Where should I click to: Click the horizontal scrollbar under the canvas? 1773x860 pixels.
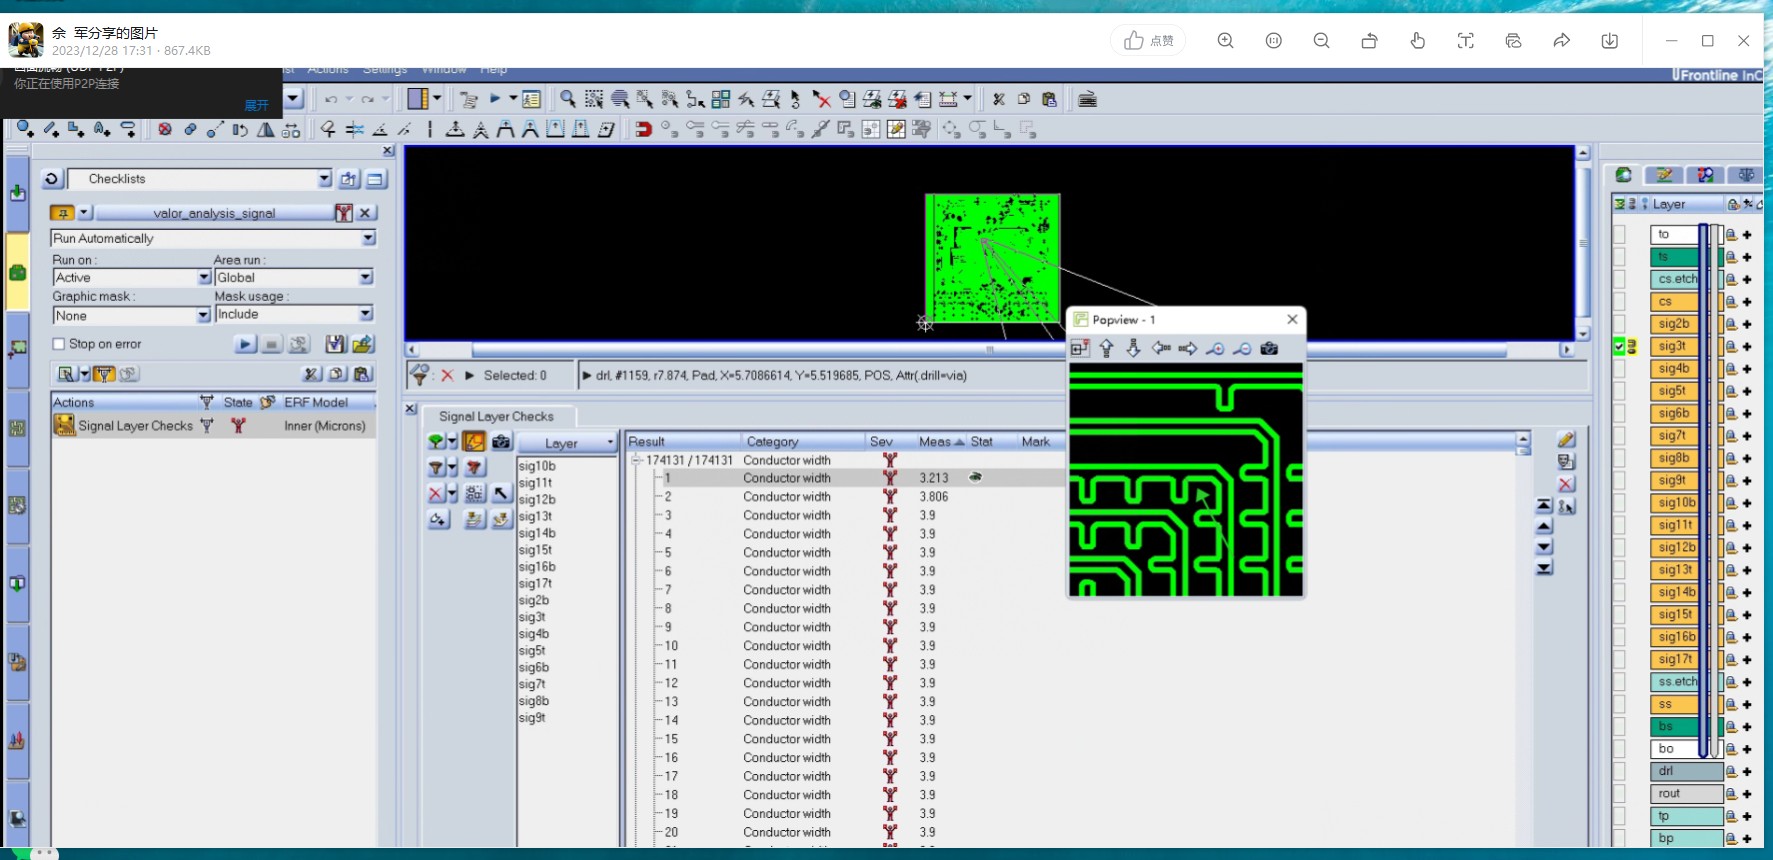coord(990,350)
